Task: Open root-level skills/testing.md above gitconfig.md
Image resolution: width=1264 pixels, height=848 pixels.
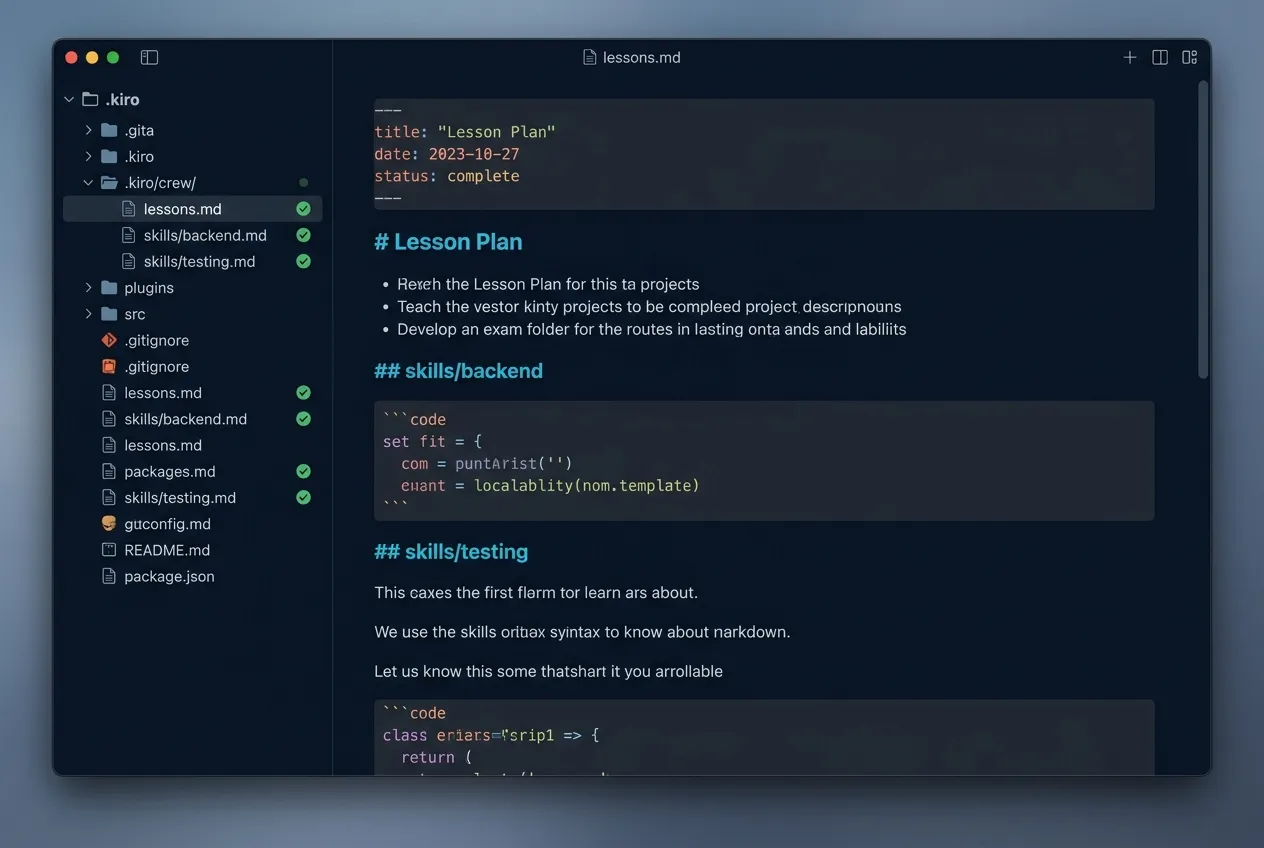Action: [x=180, y=497]
